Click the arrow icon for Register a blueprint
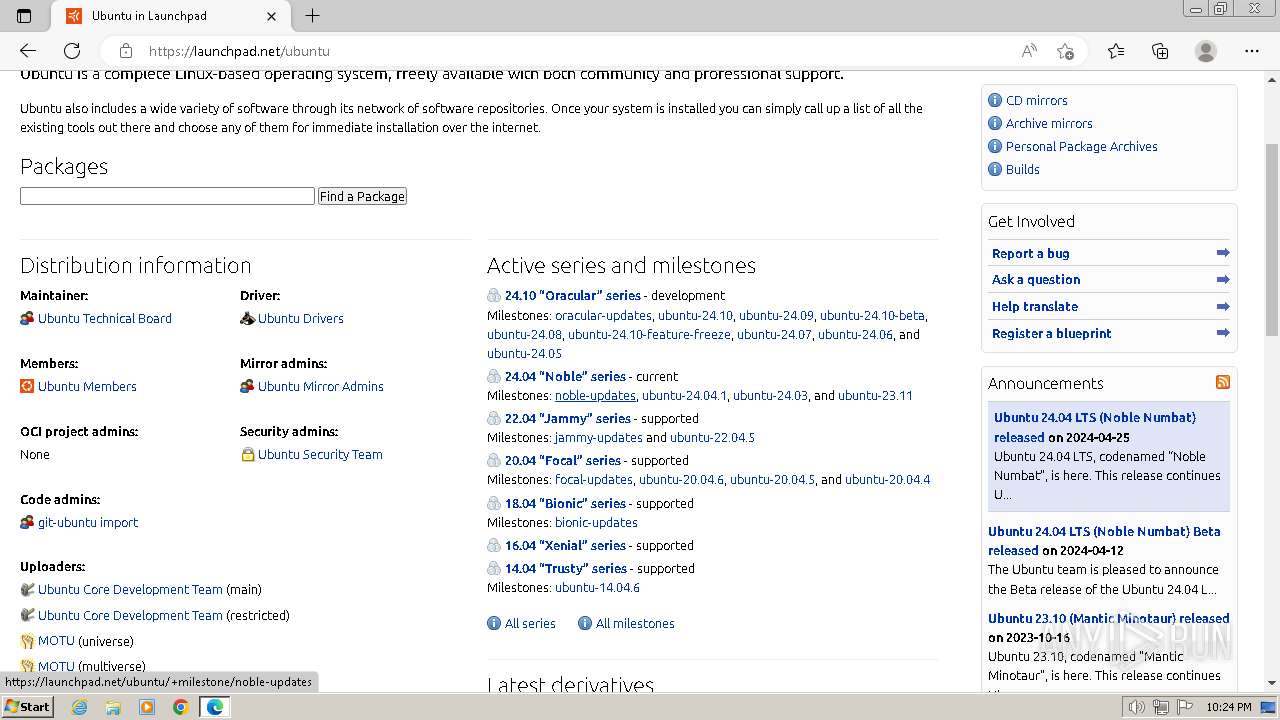The height and width of the screenshot is (720, 1280). pyautogui.click(x=1222, y=334)
